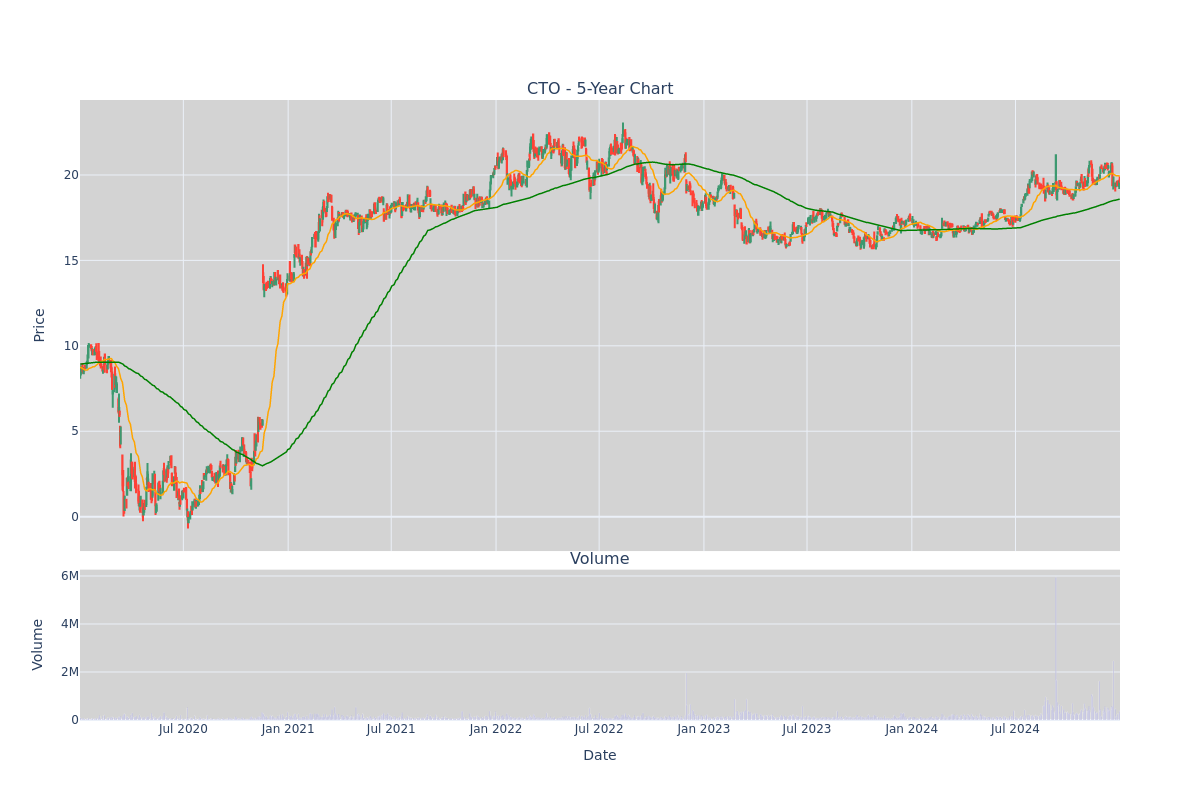
Task: Click the volume spike near December 2022
Action: tap(685, 696)
